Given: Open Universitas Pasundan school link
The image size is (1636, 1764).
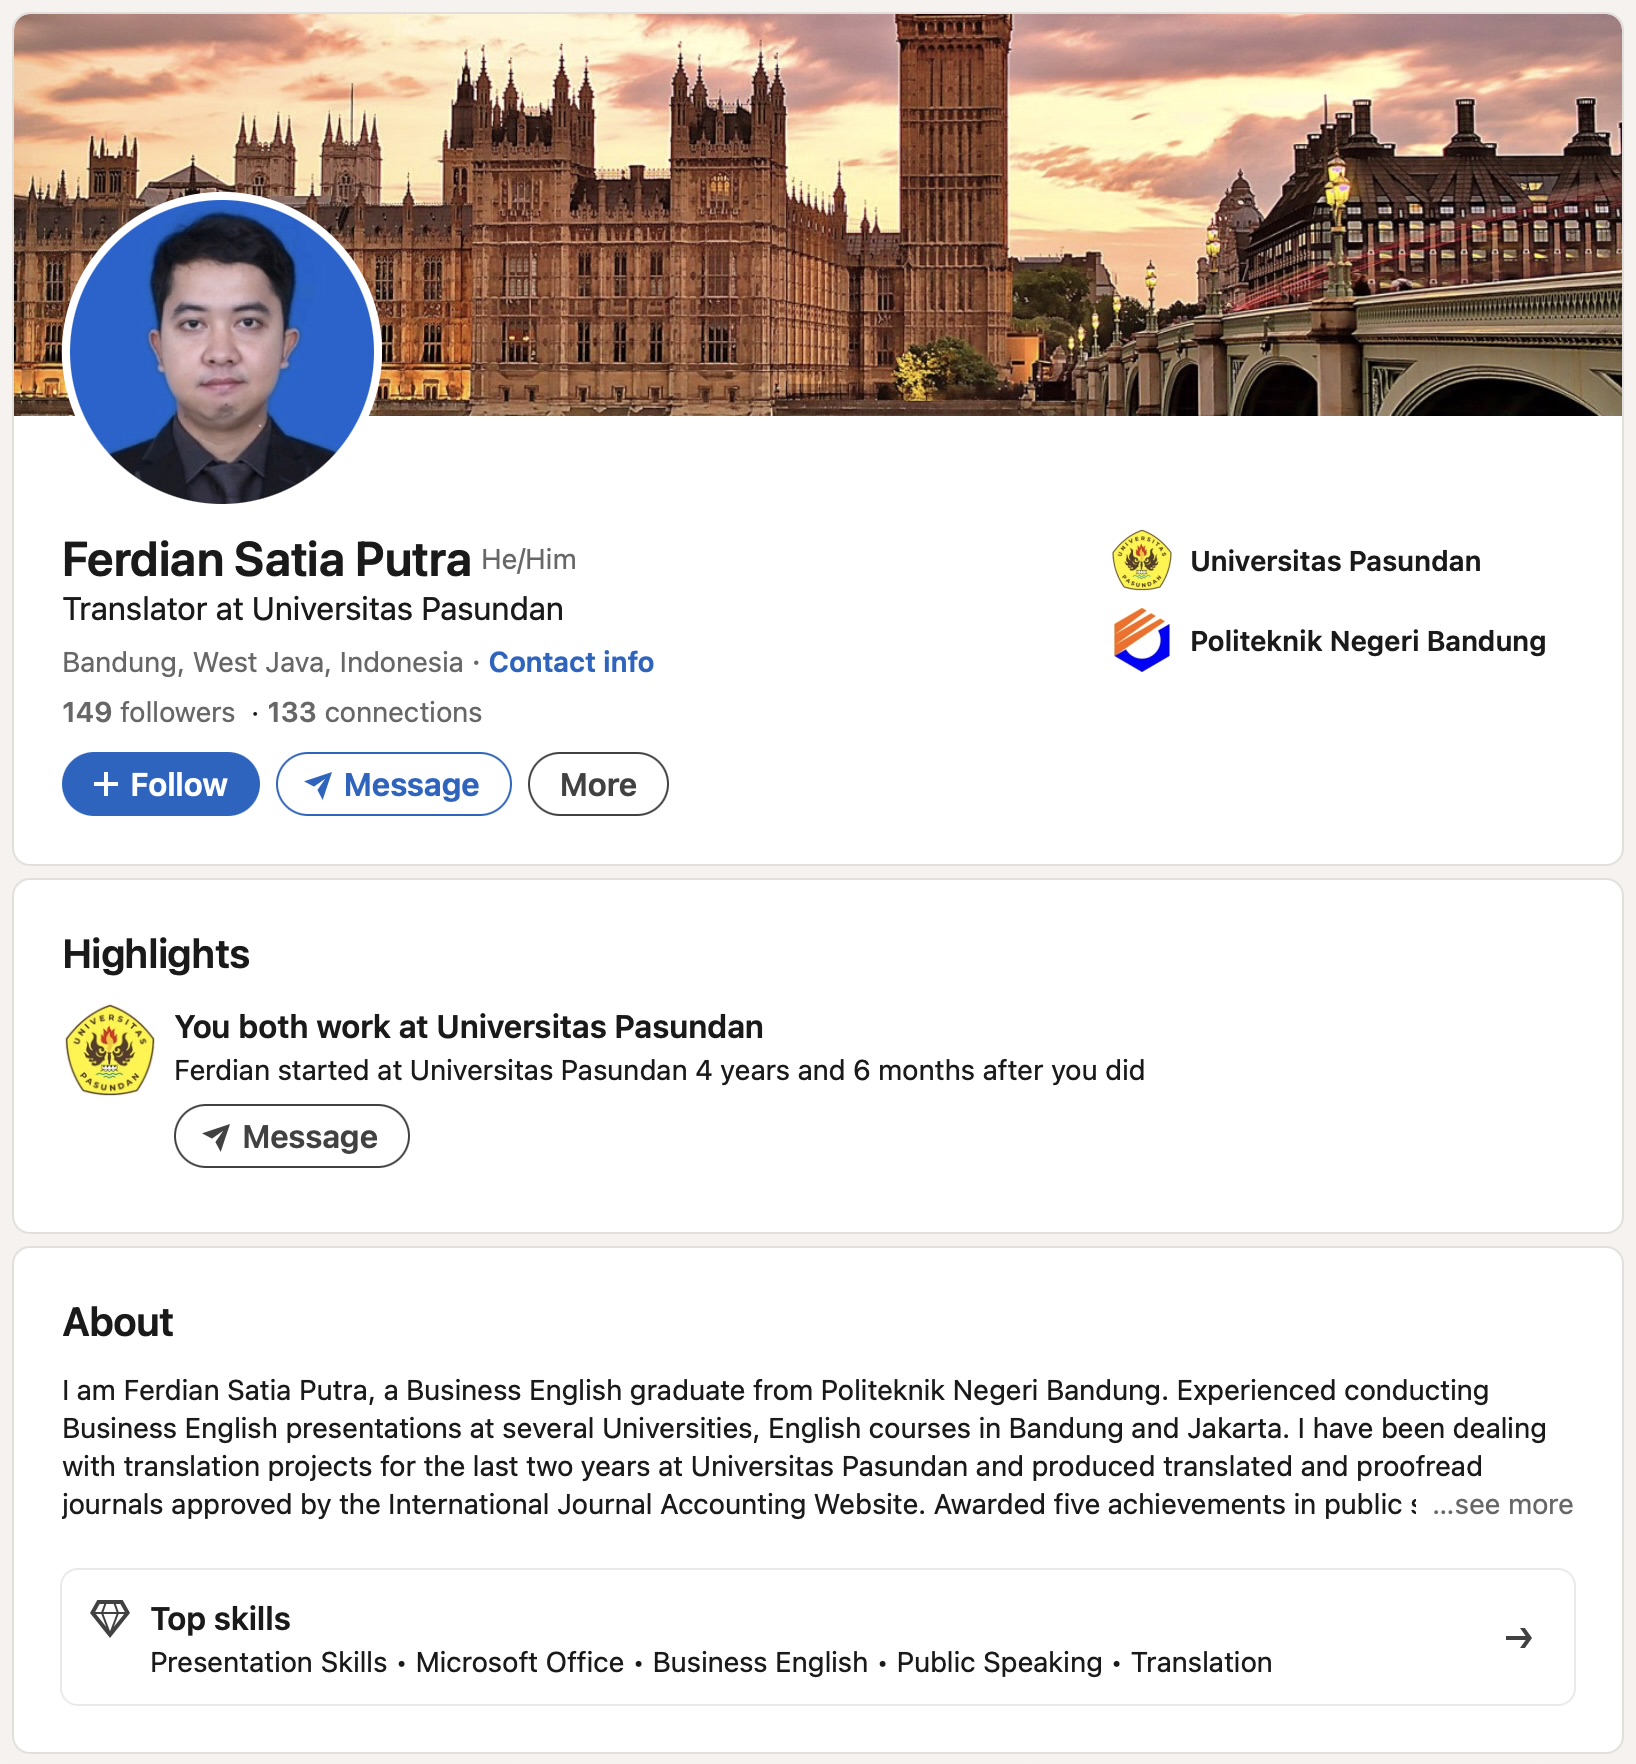Looking at the screenshot, I should tap(1335, 561).
